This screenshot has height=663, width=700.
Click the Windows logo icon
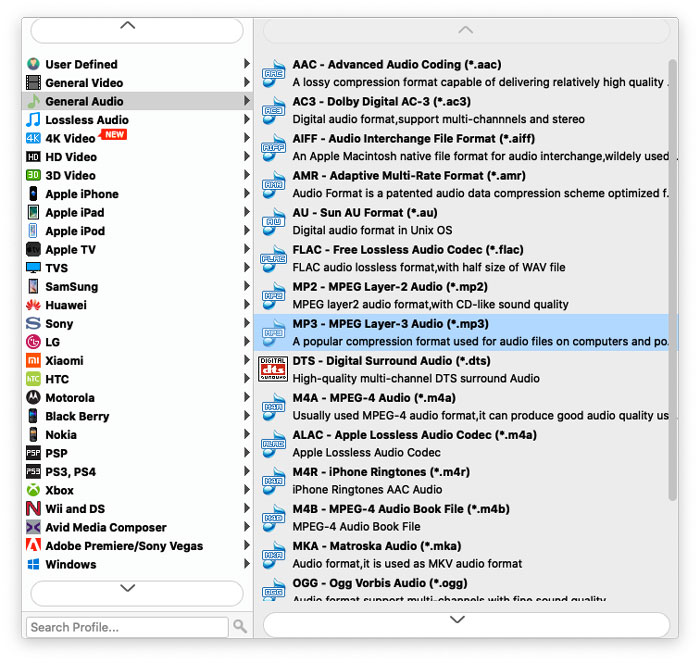tap(33, 564)
